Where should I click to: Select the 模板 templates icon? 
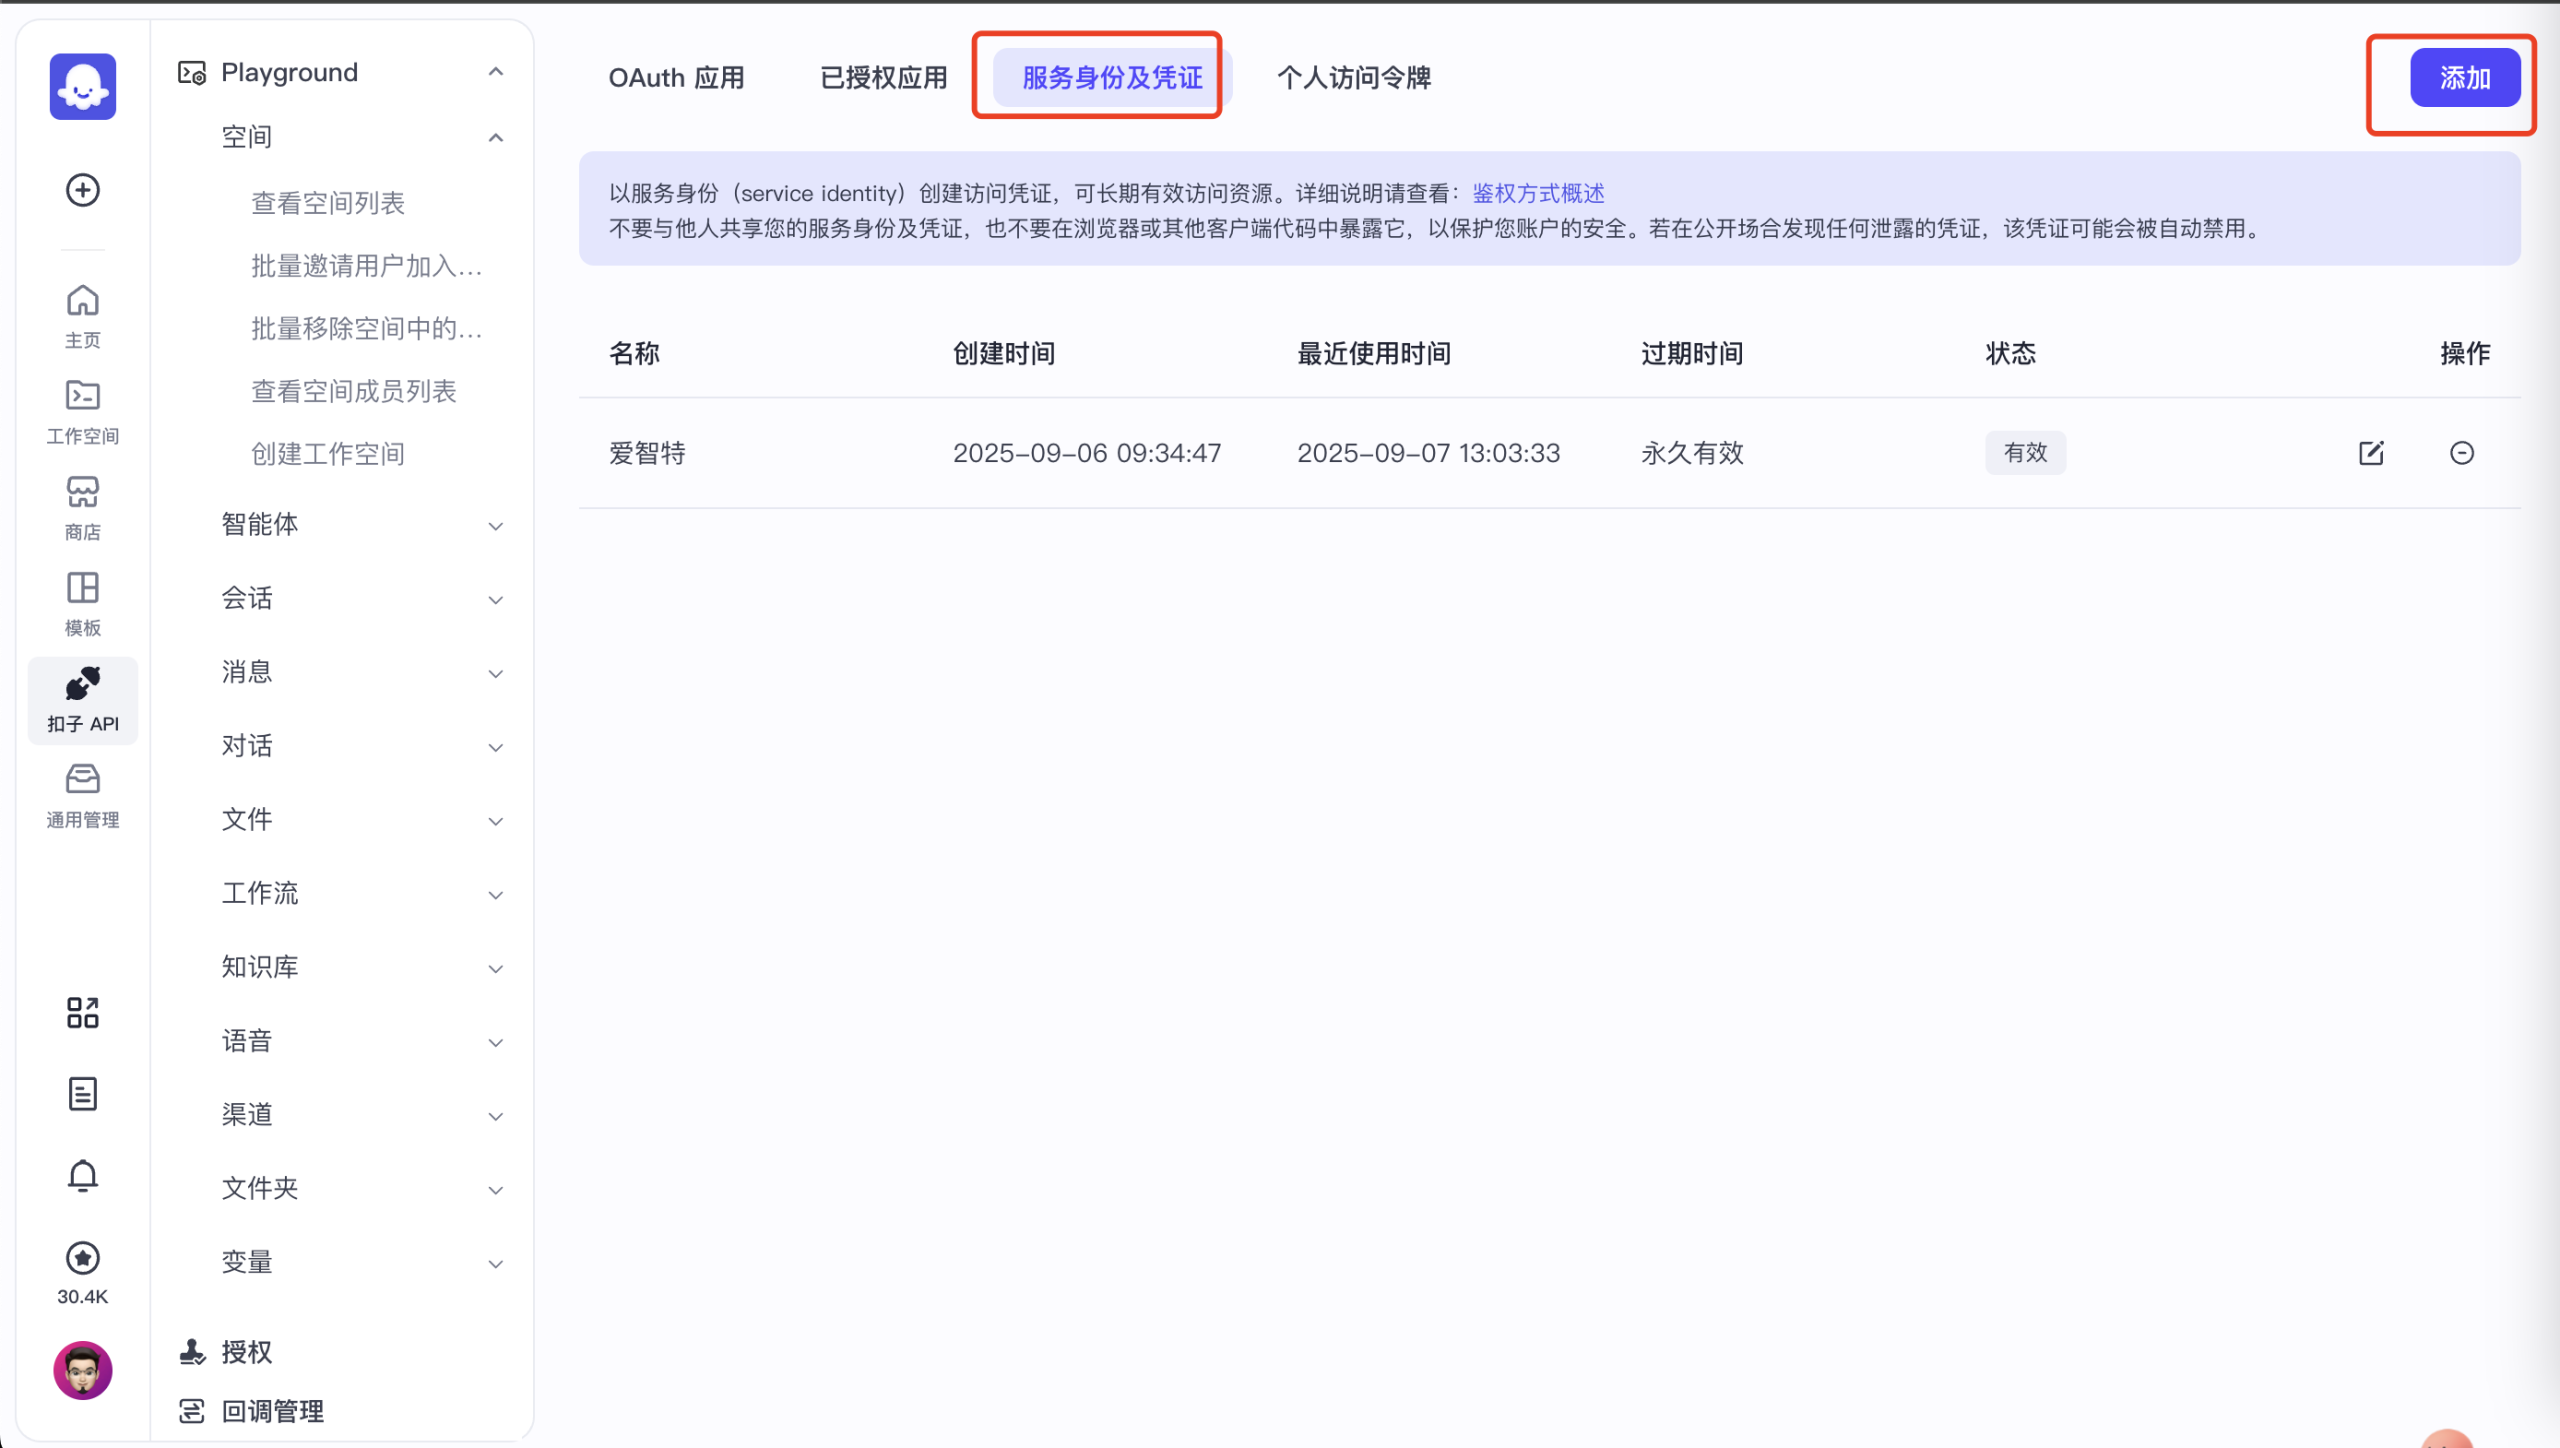pos(83,601)
